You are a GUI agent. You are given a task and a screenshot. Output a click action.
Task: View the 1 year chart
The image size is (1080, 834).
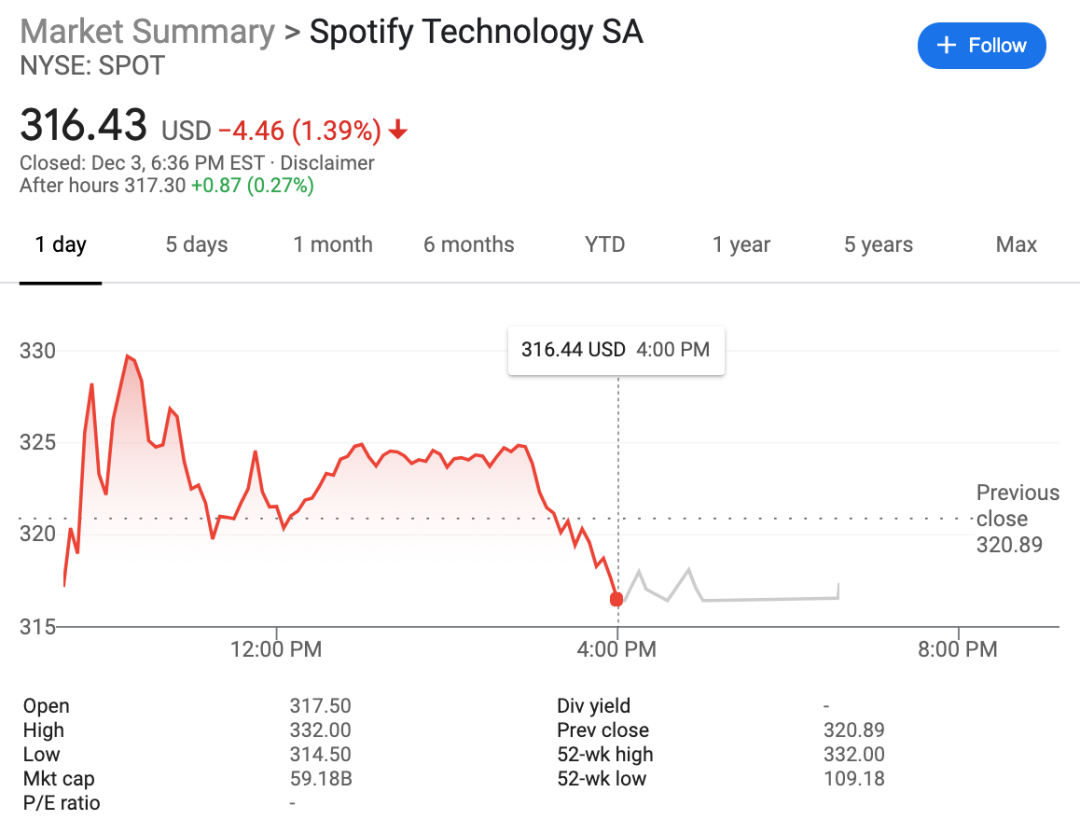pos(741,245)
